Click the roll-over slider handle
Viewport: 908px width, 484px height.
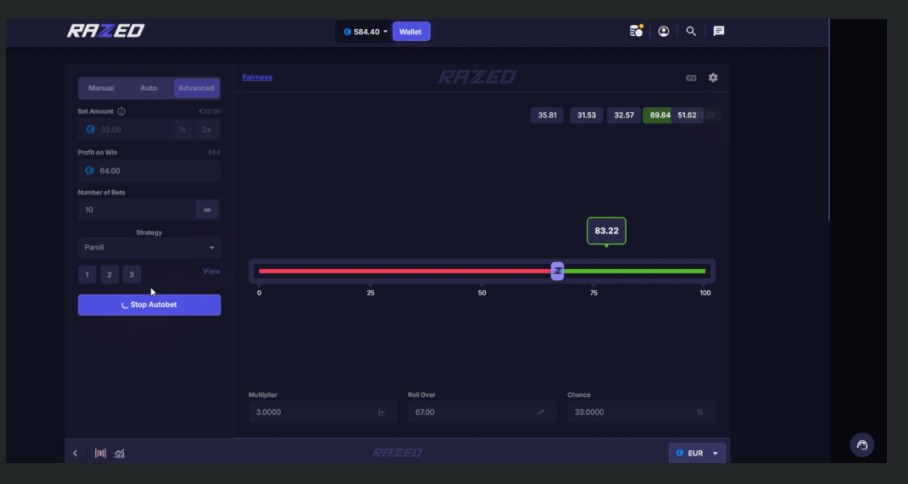coord(557,271)
